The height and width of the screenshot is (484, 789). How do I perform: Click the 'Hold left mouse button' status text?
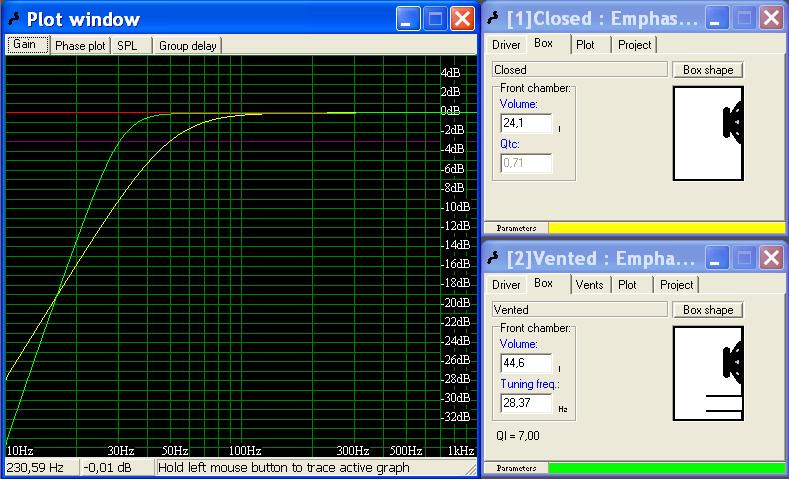pos(283,468)
